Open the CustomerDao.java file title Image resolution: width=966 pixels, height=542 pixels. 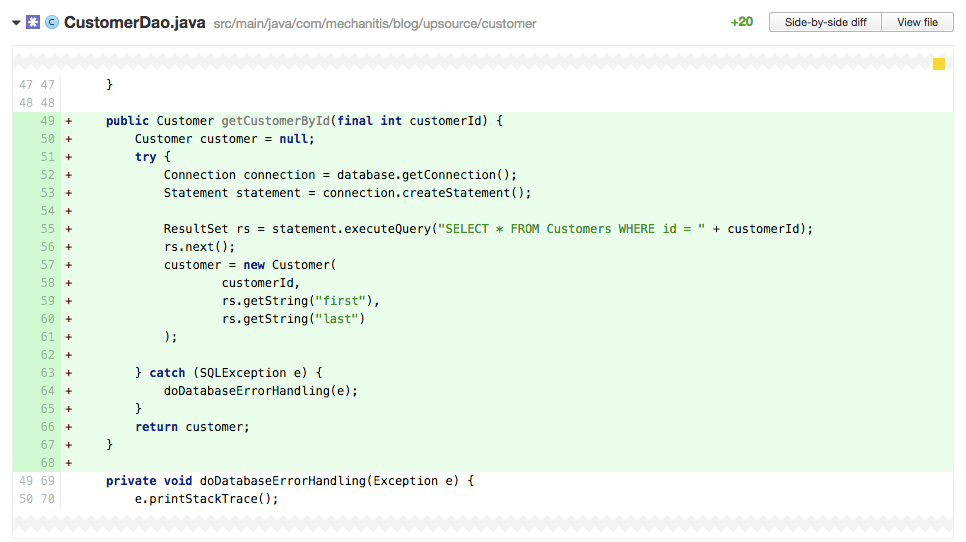(134, 23)
